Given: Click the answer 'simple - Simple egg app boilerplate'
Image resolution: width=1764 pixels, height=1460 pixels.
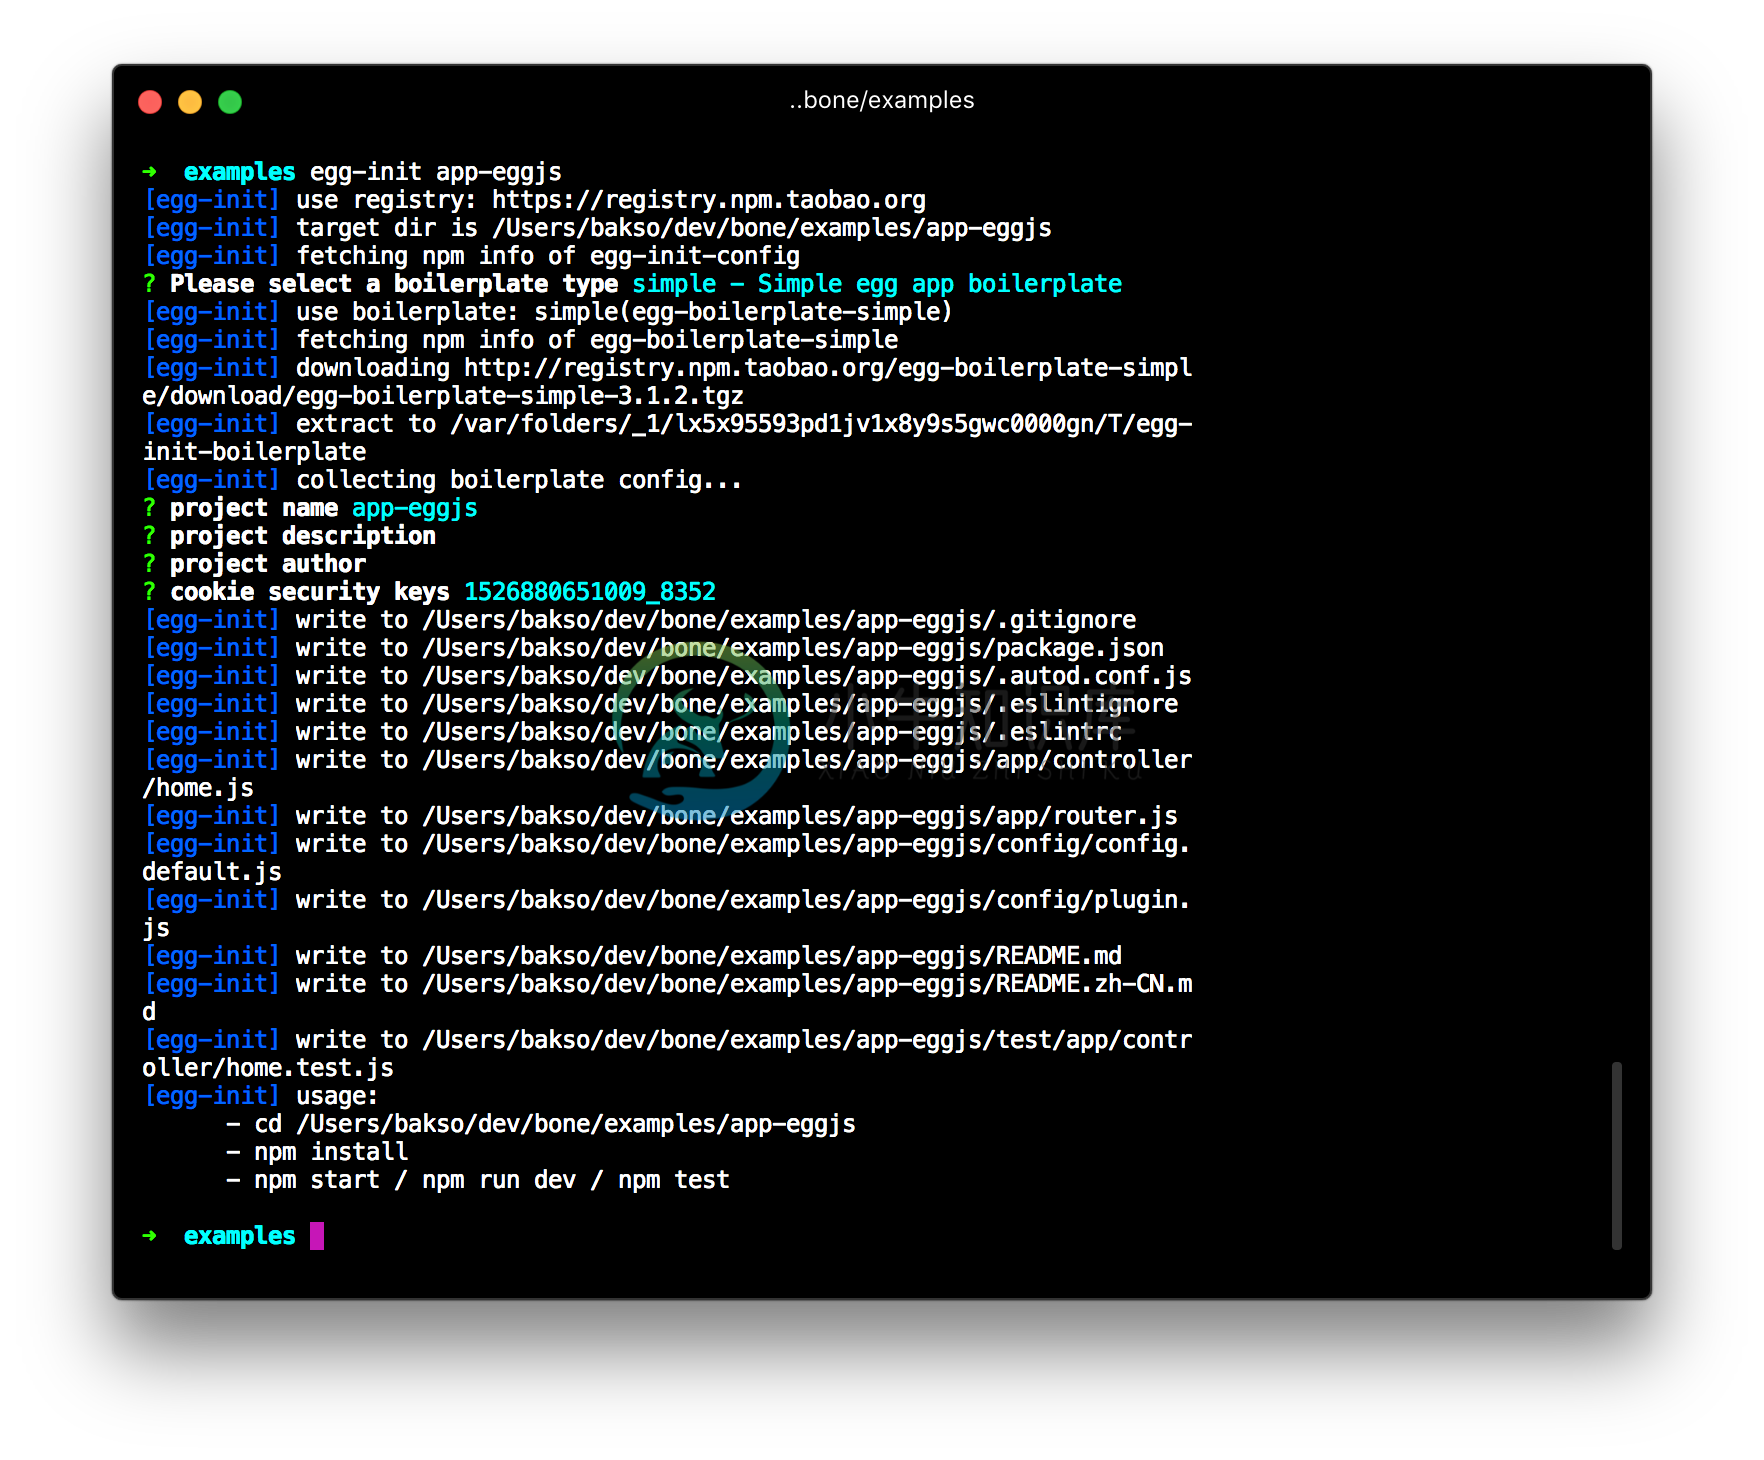Looking at the screenshot, I should (877, 284).
